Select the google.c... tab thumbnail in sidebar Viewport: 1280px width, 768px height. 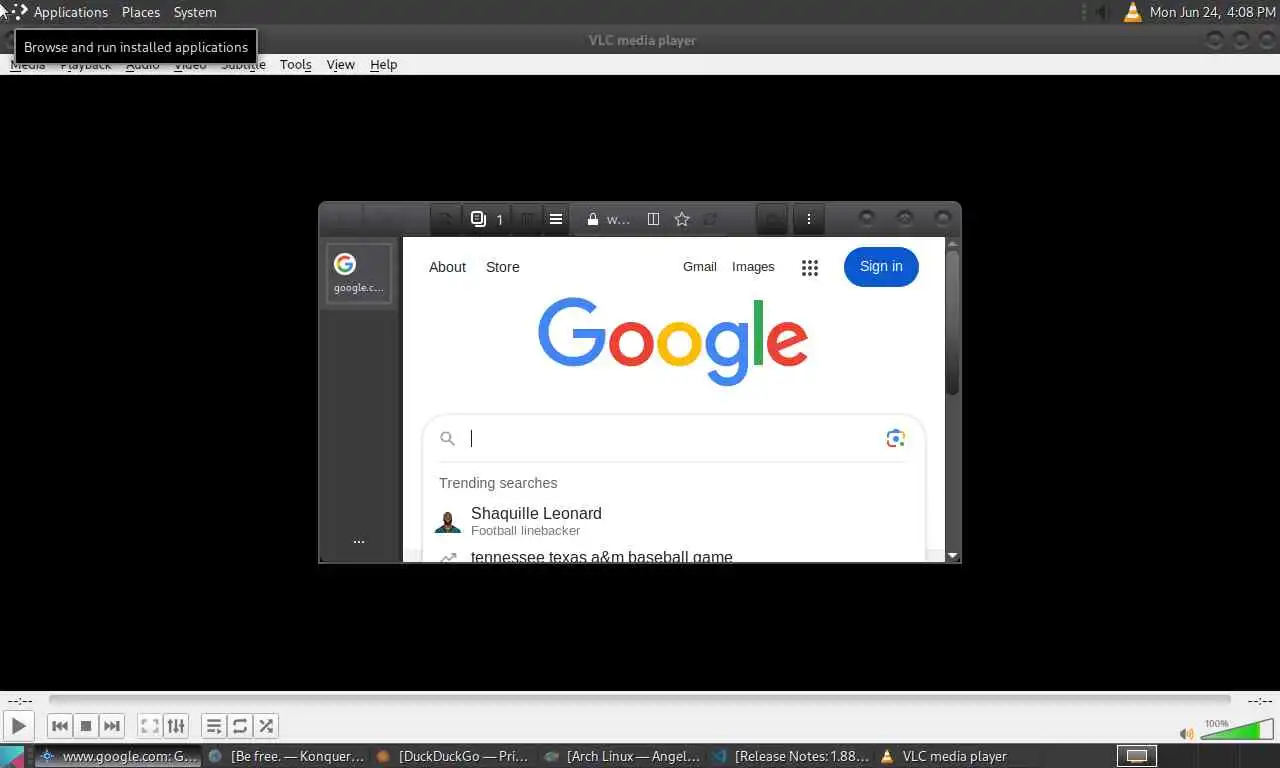[359, 272]
